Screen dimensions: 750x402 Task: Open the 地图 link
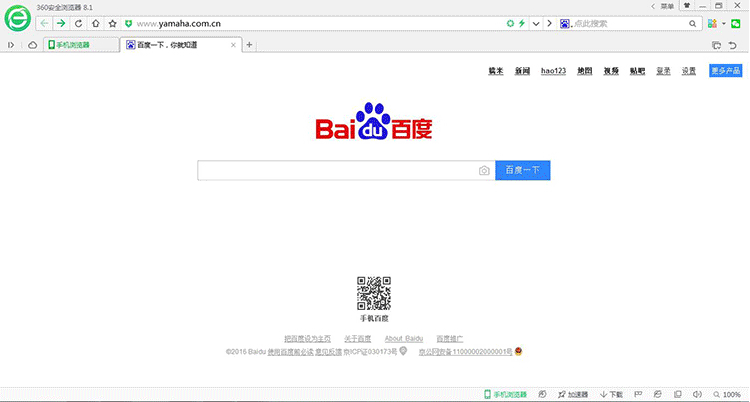[585, 71]
